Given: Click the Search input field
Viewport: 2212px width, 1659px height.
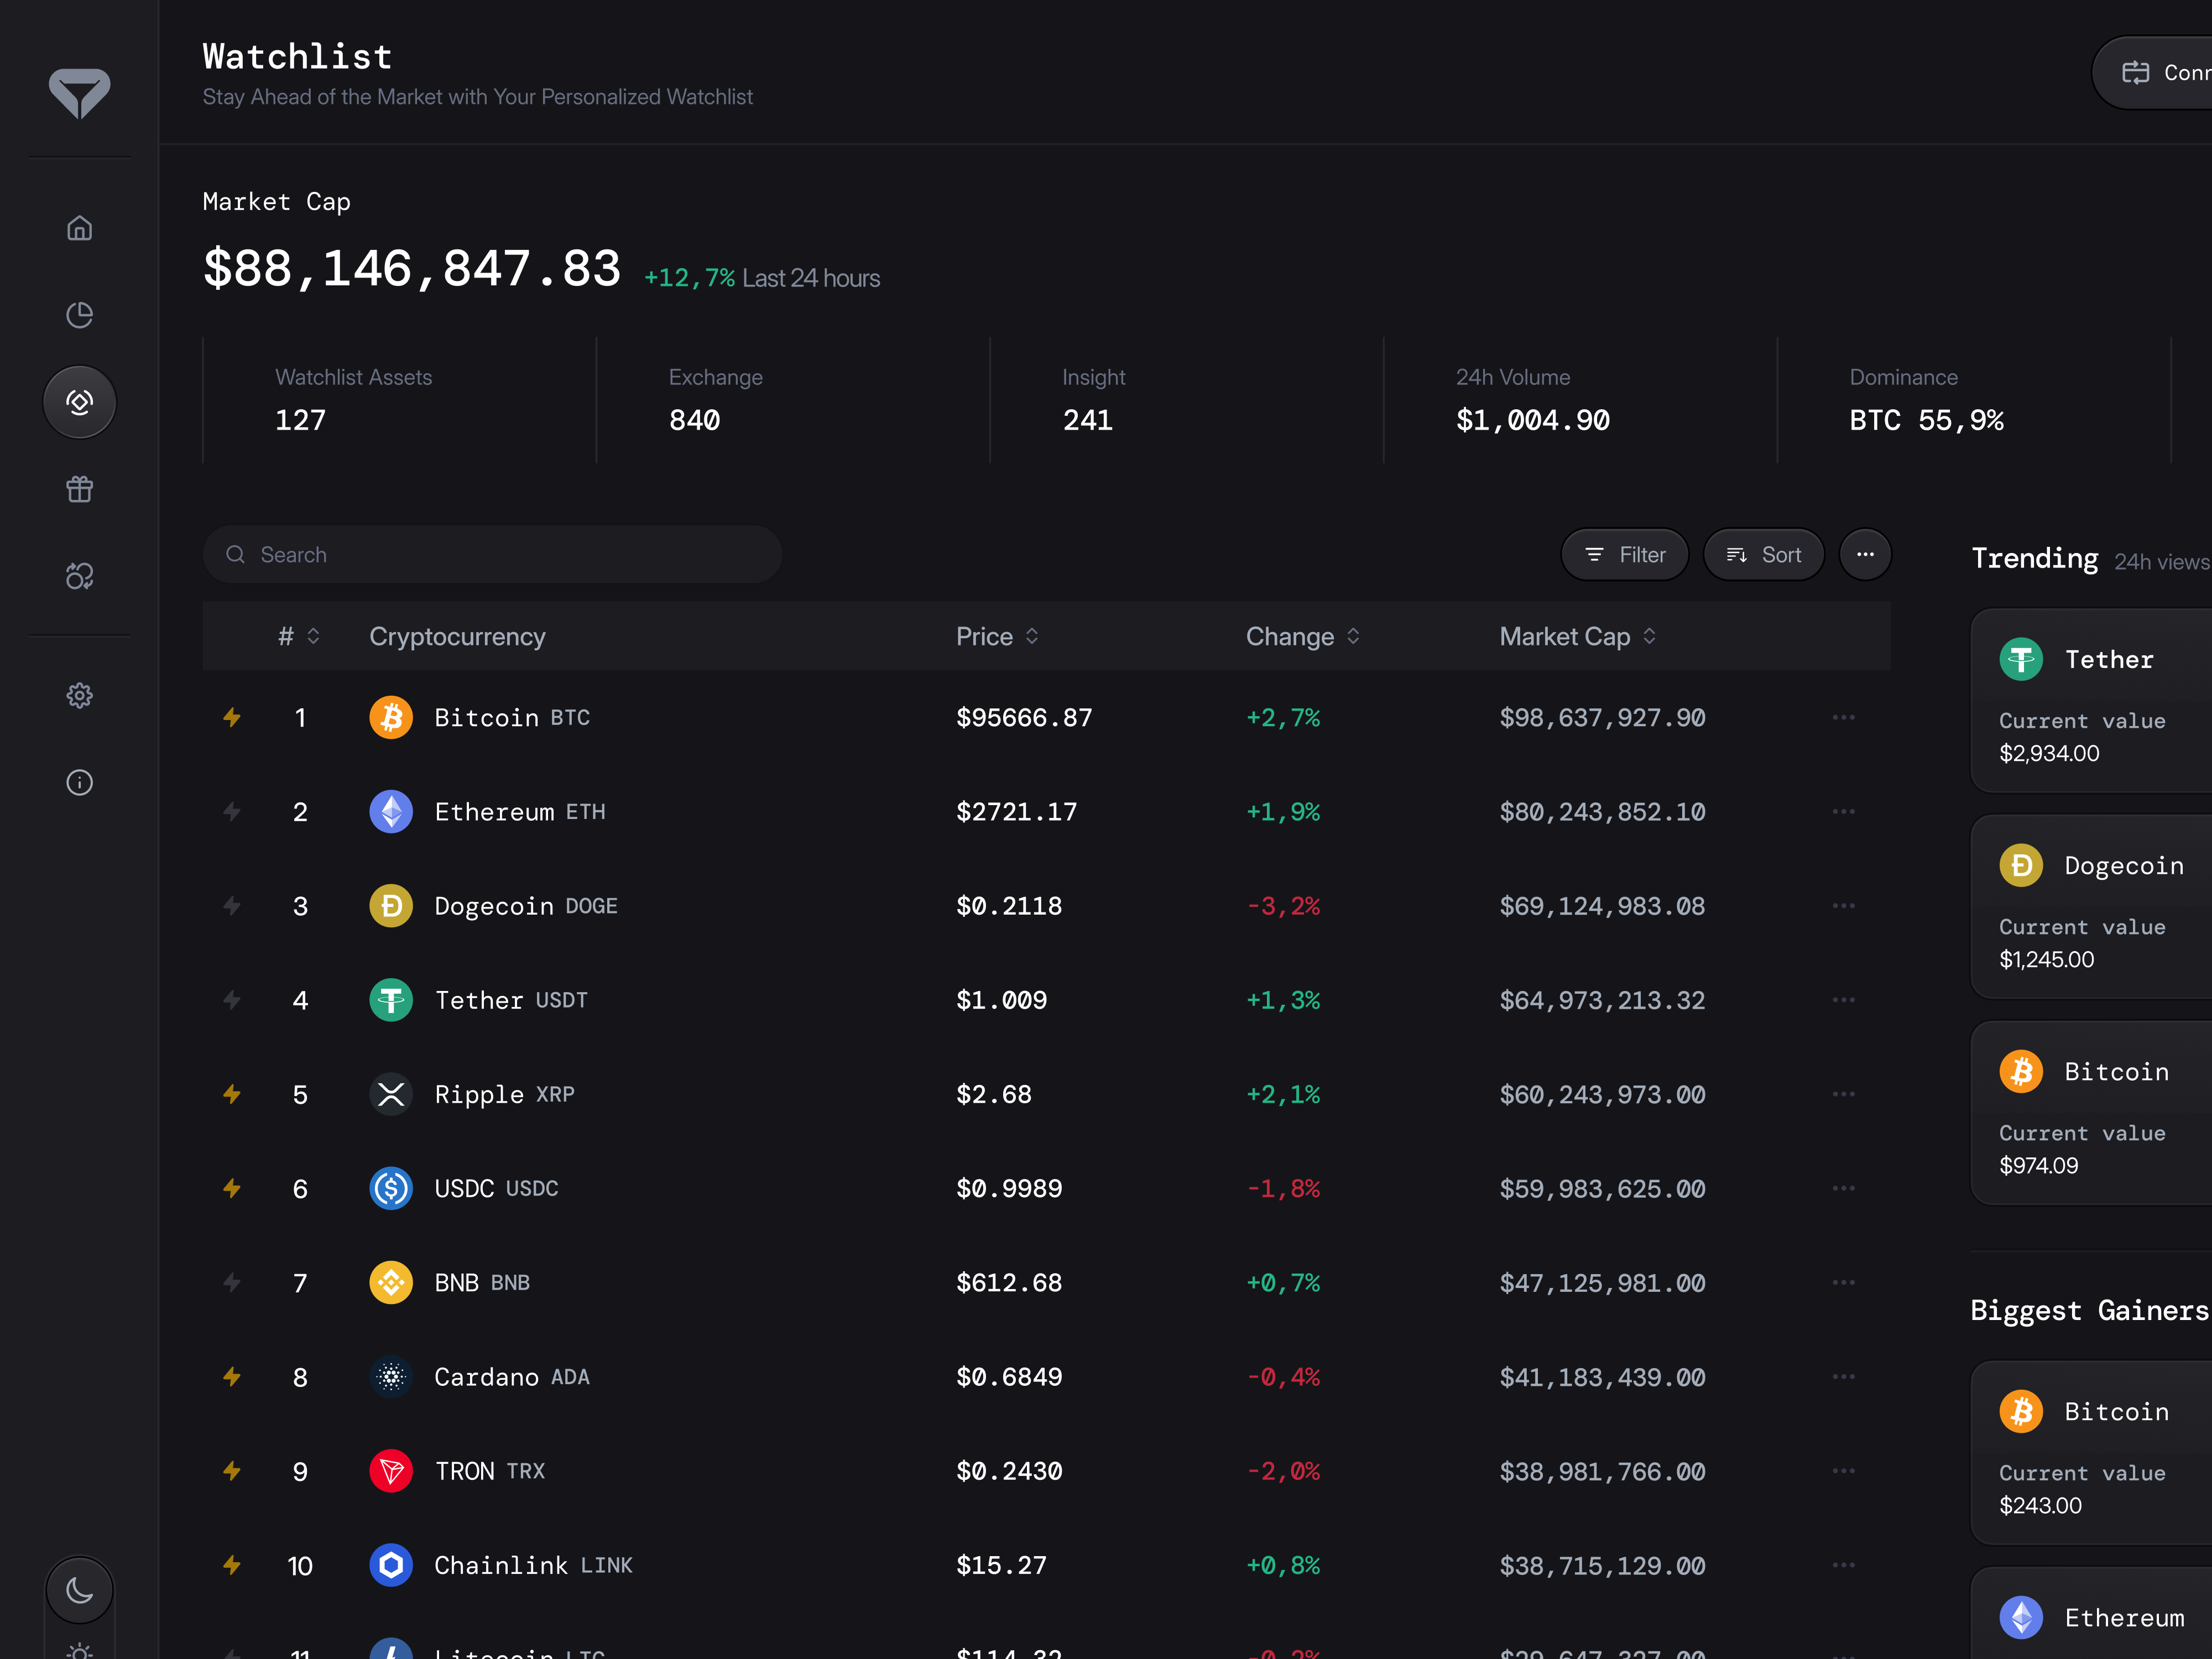Looking at the screenshot, I should coord(492,554).
